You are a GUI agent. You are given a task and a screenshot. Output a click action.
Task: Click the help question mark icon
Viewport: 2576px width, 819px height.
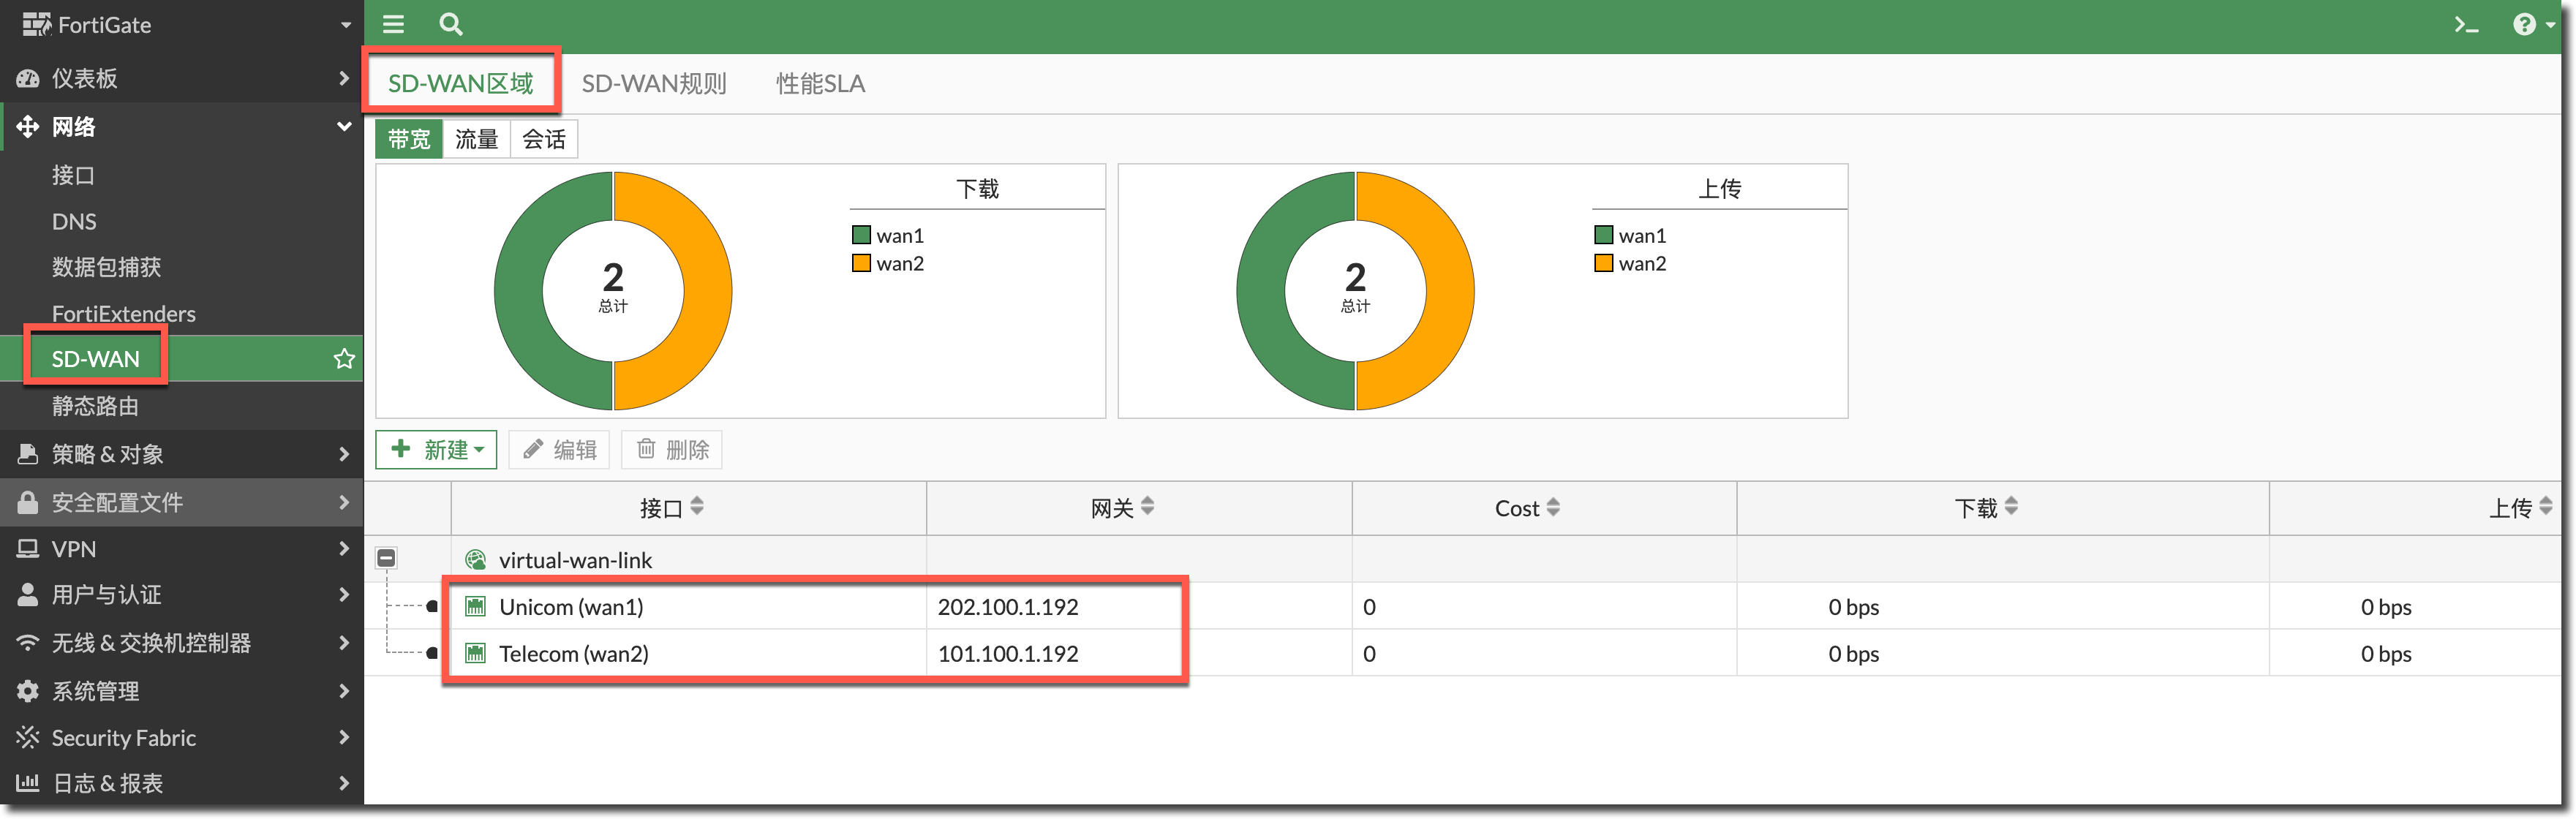[2524, 24]
